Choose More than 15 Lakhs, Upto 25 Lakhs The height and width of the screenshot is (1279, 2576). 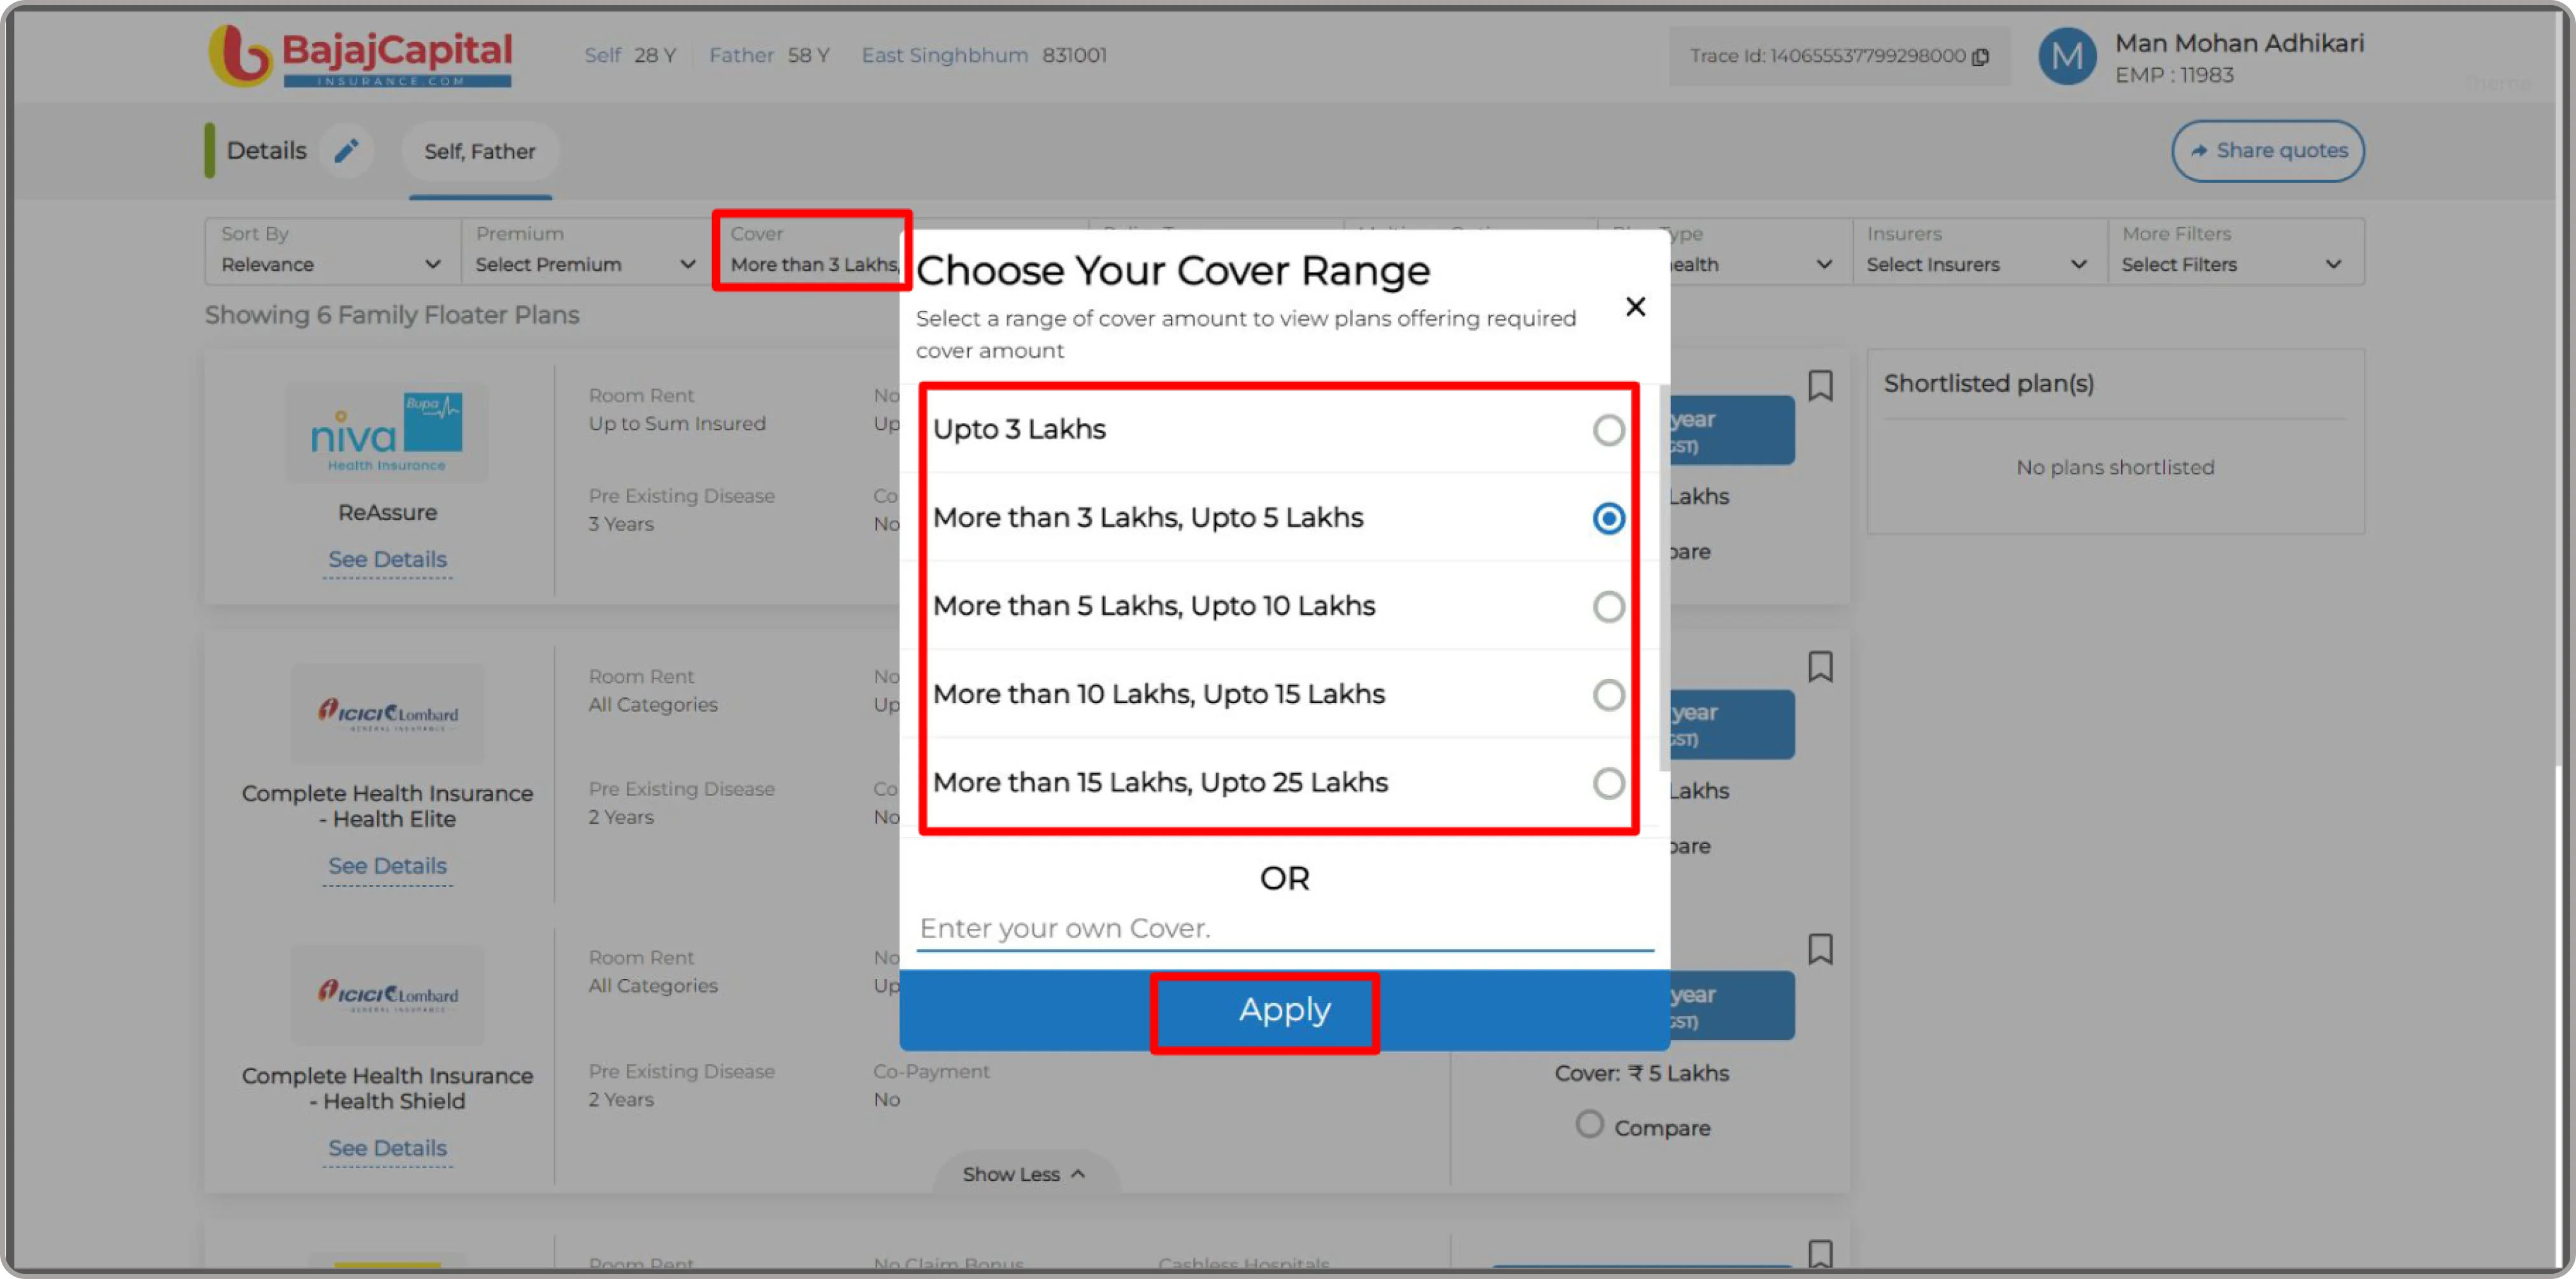coord(1280,782)
